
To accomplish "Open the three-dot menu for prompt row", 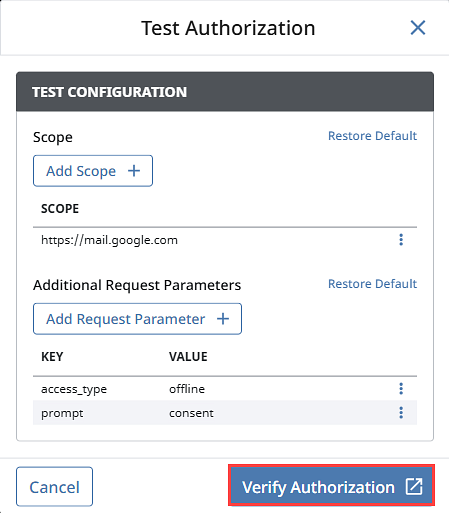I will [x=401, y=413].
